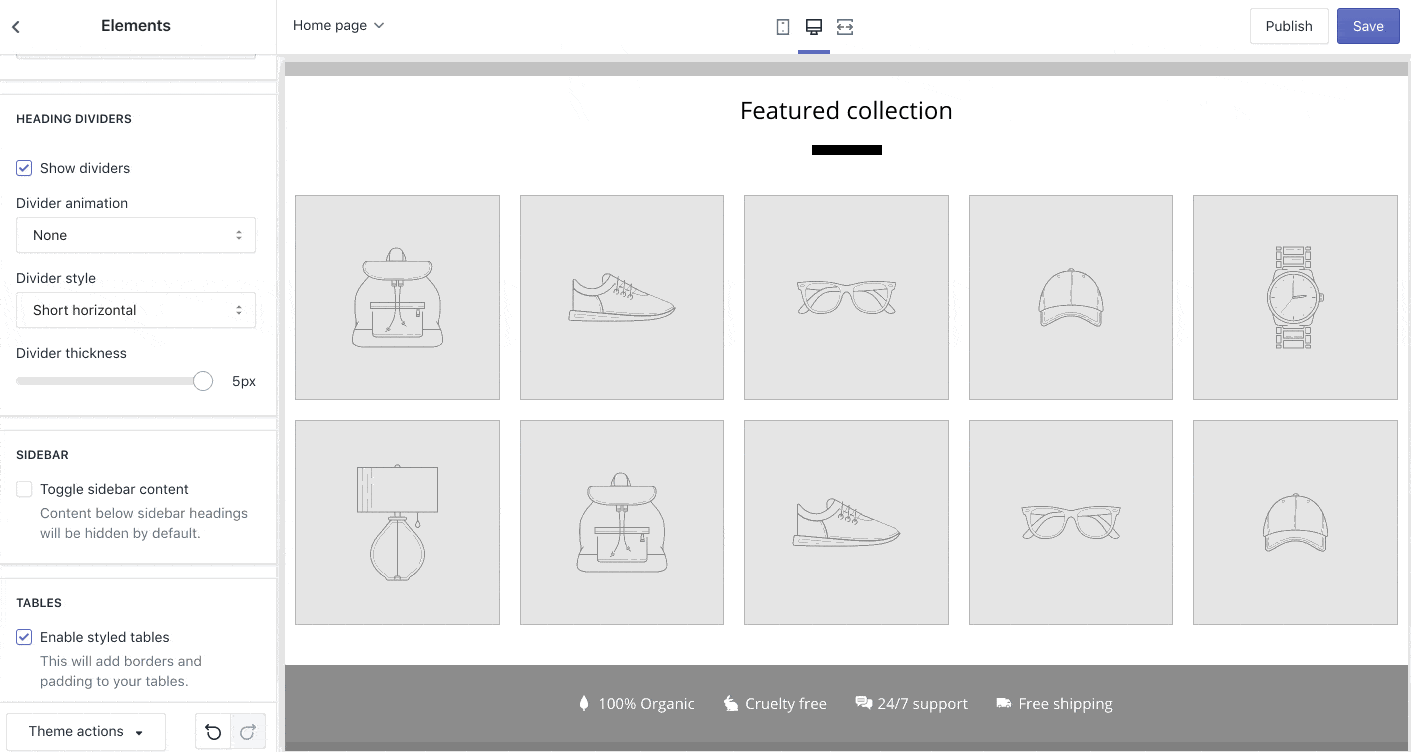Viewport: 1411px width, 752px height.
Task: Click the back arrow beside Elements
Action: coord(15,26)
